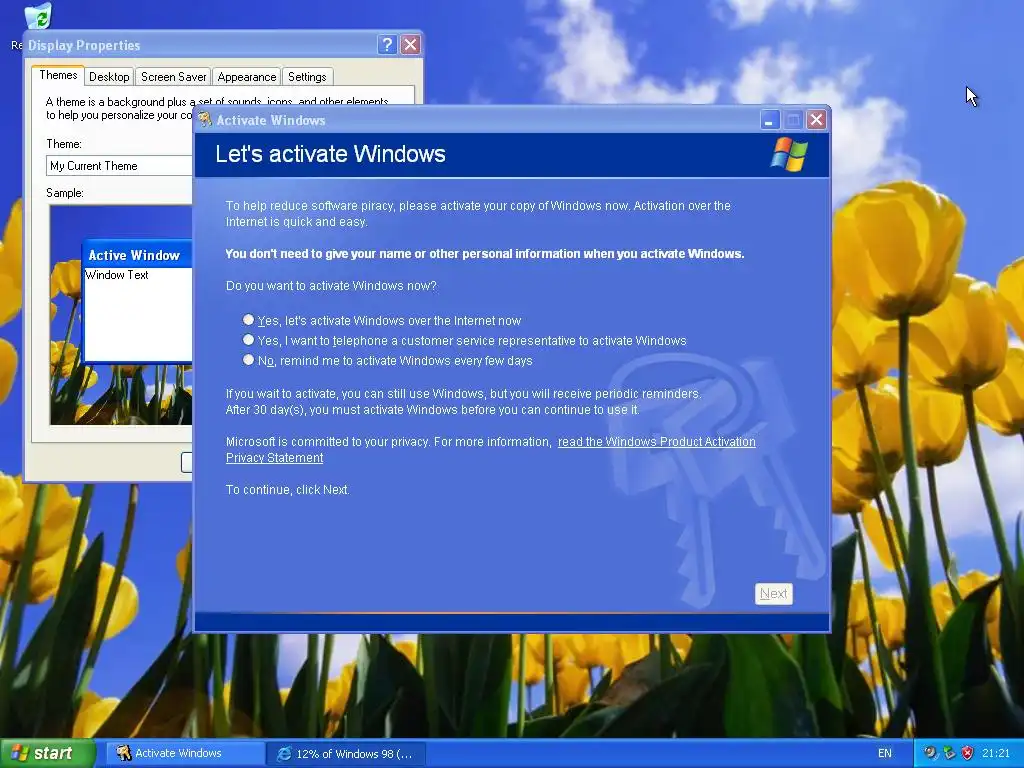Close the Display Properties window
Screen dimensions: 1024x768
point(410,44)
